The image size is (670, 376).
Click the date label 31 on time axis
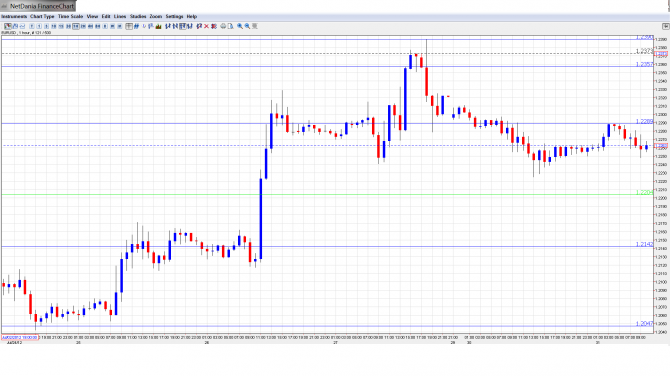[598, 342]
